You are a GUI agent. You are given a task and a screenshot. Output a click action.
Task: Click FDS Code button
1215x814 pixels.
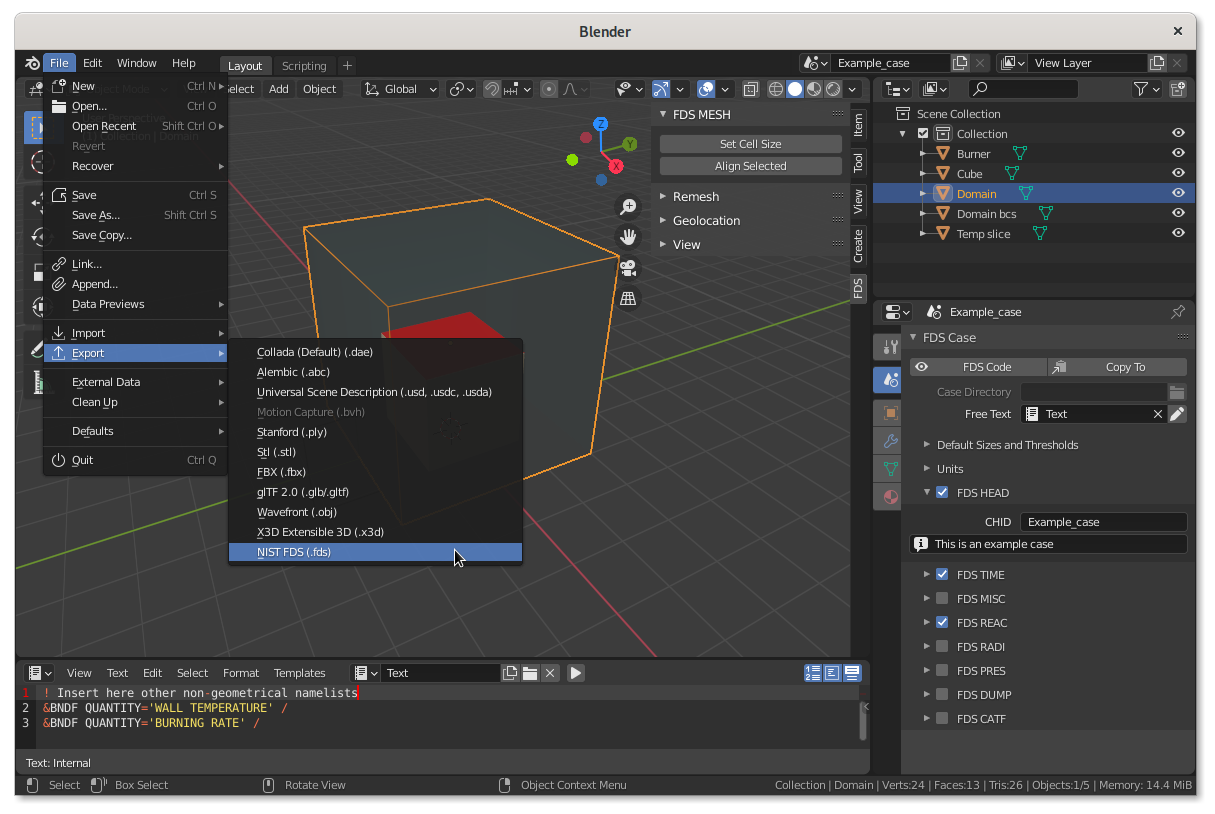tap(978, 367)
